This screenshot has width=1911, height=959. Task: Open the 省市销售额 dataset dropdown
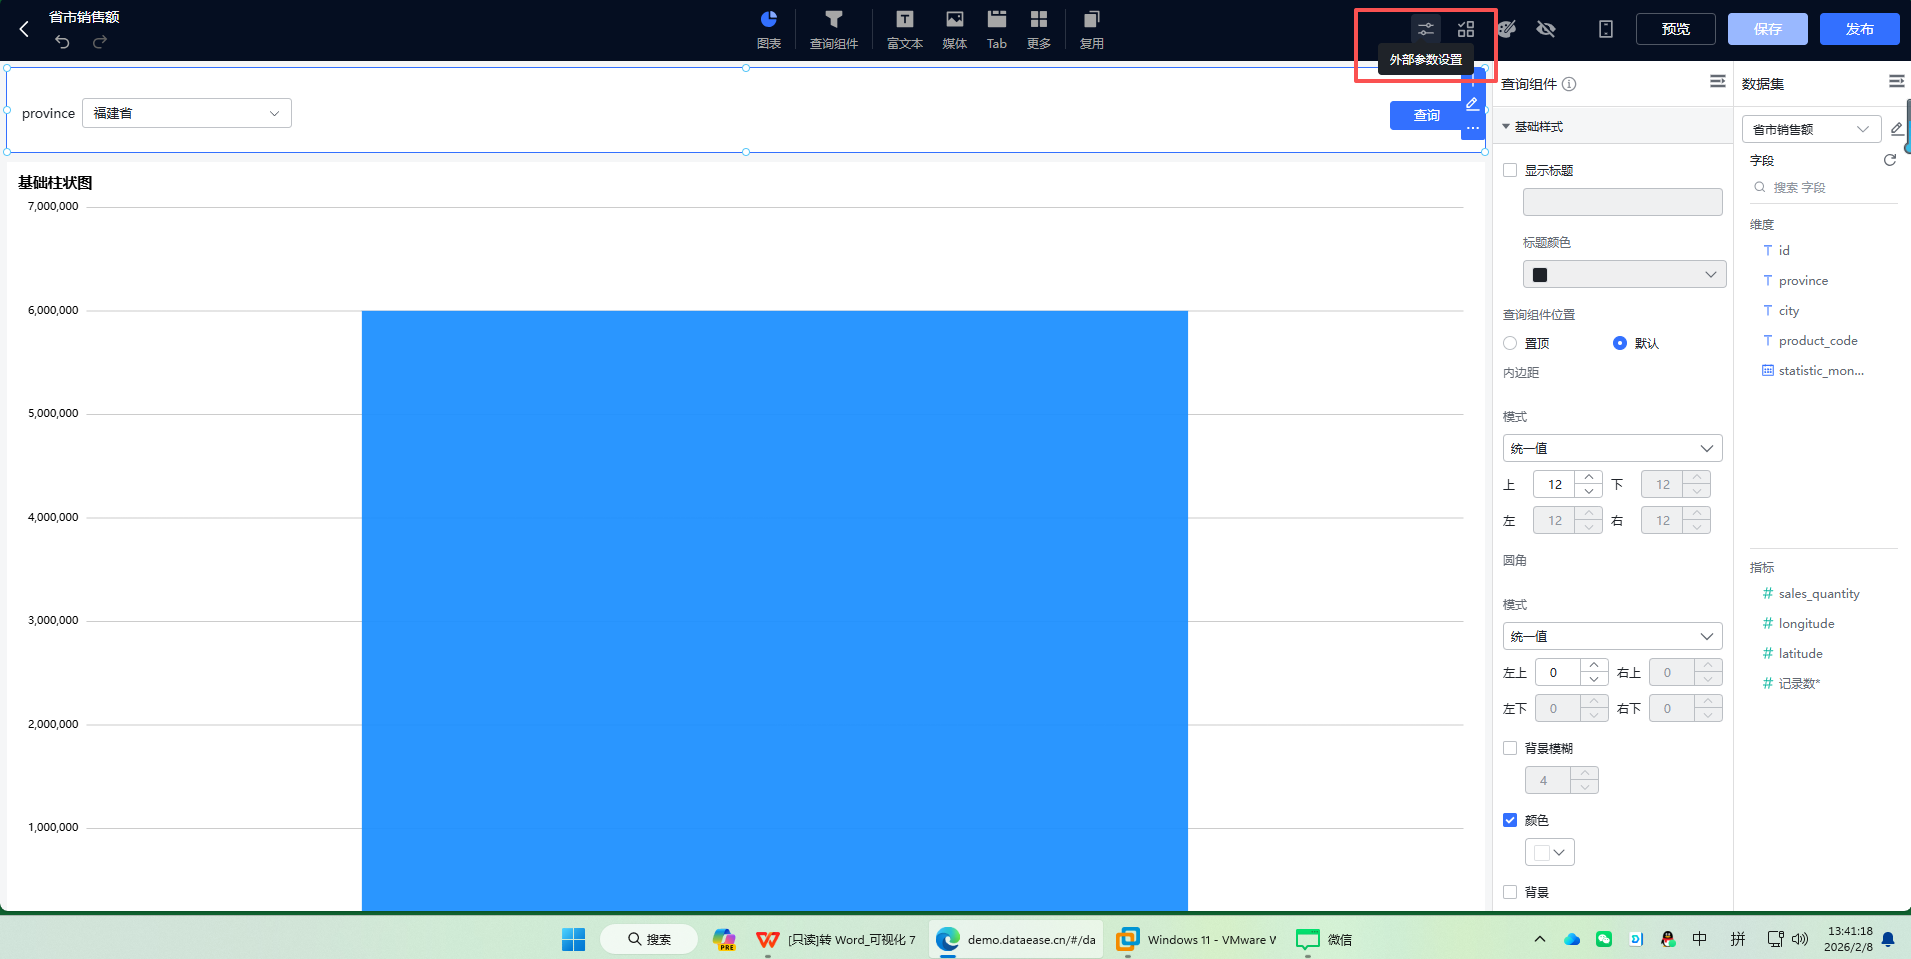[x=1812, y=129]
